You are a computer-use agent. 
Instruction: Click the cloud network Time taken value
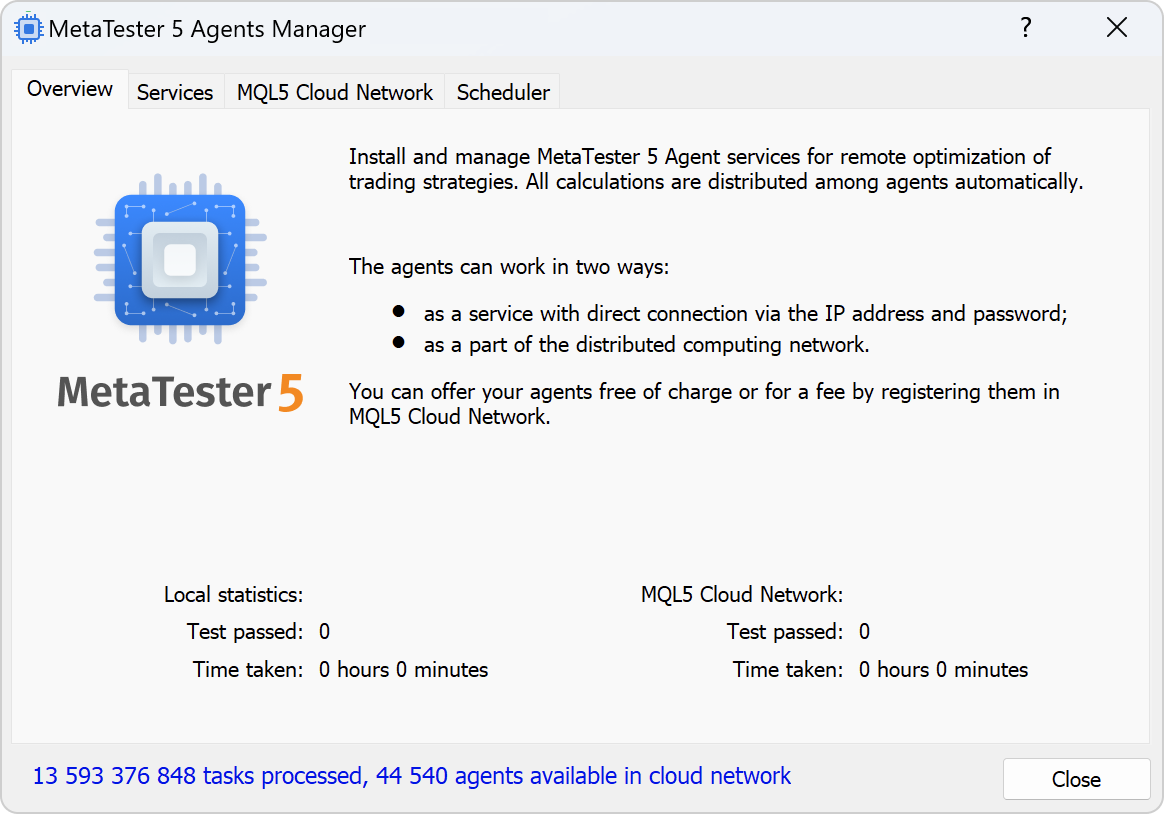point(944,670)
